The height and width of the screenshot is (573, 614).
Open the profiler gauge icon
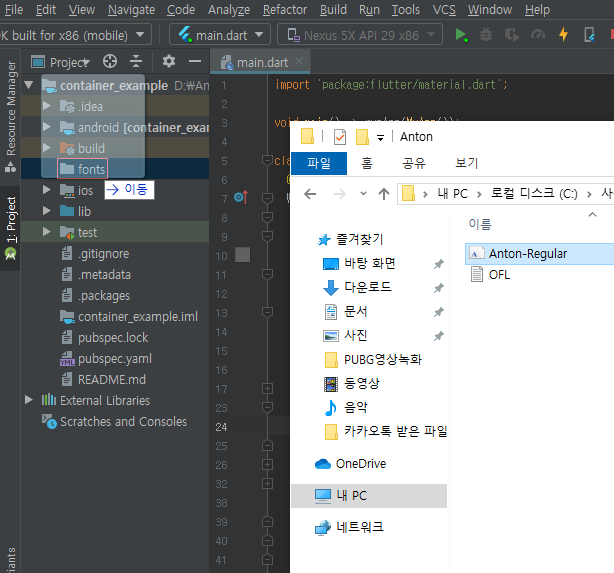pos(538,35)
